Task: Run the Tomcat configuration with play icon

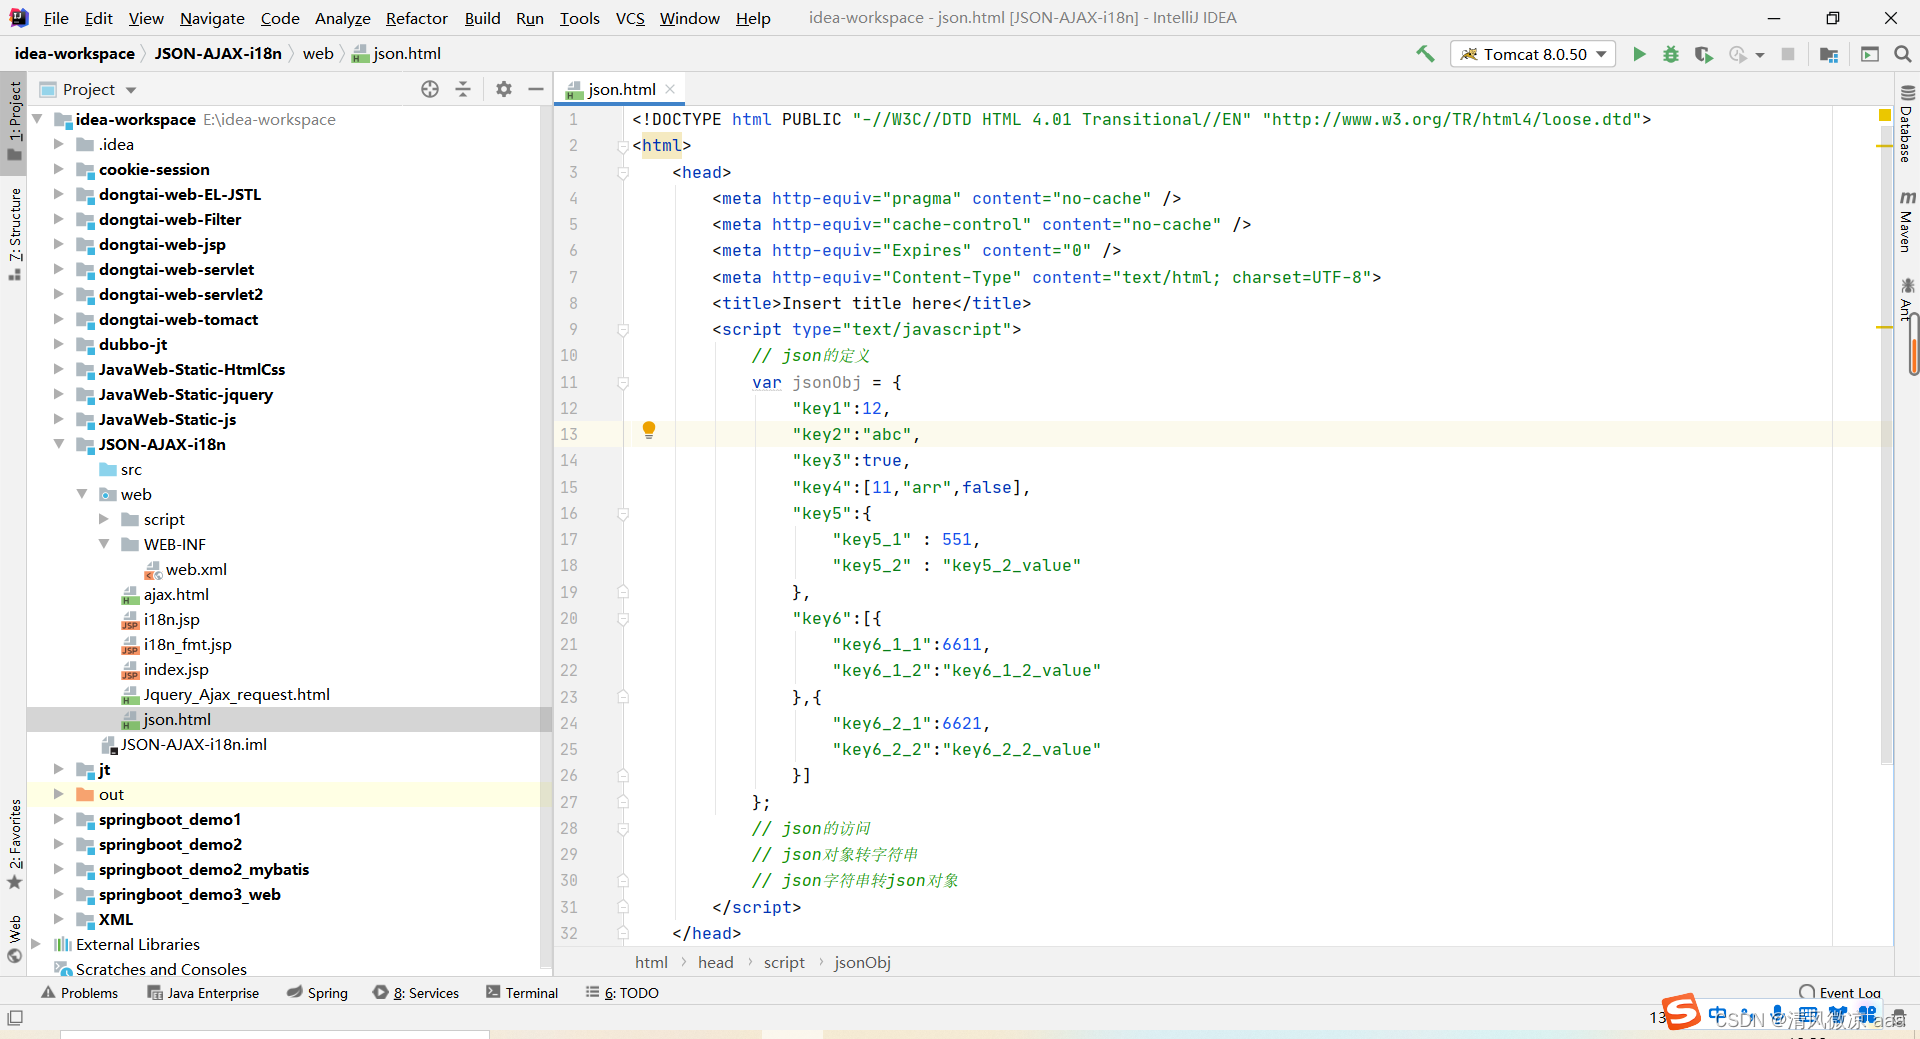Action: point(1639,54)
